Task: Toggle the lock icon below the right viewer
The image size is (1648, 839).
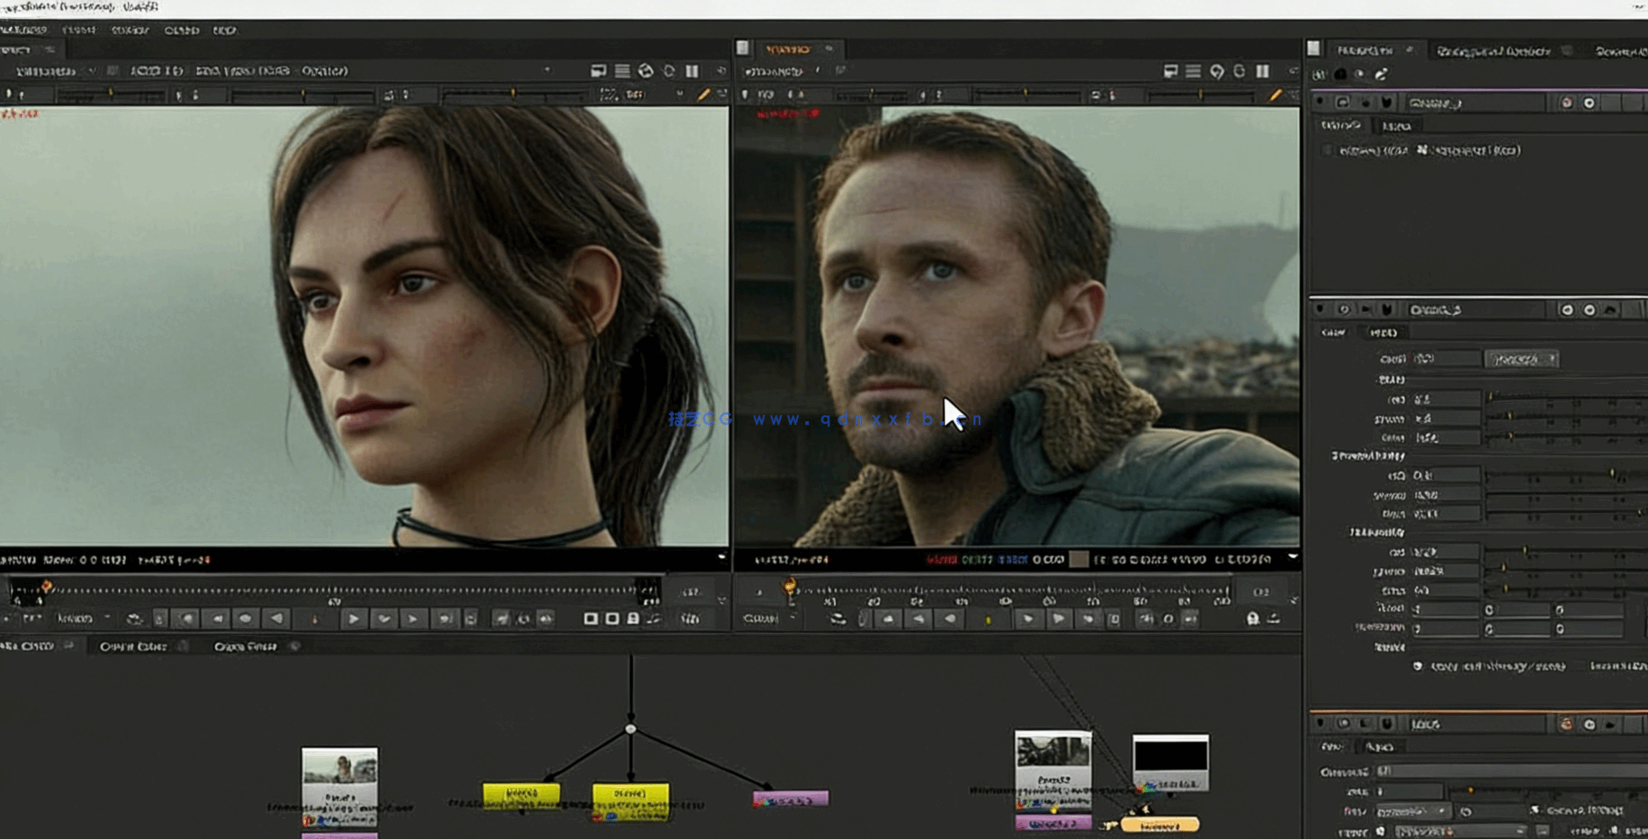Action: click(x=1252, y=619)
